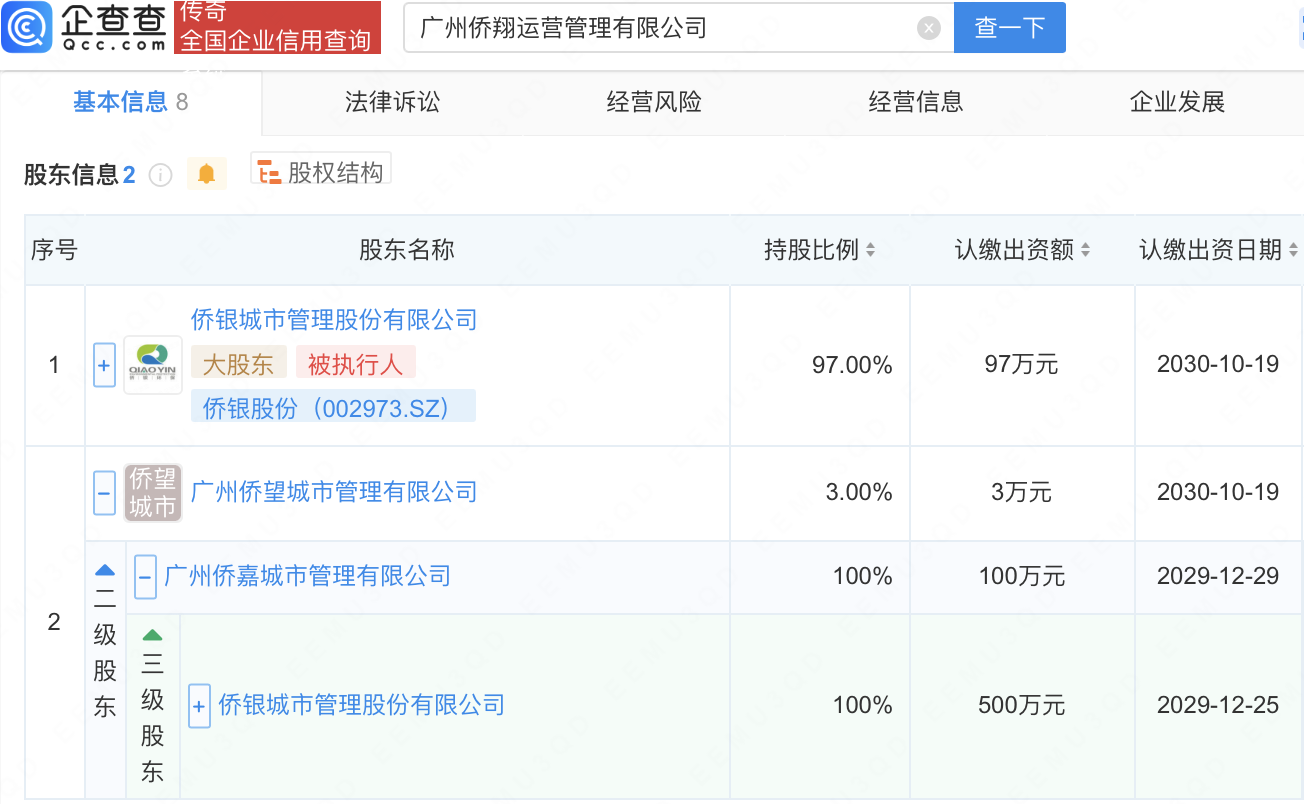
Task: Collapse 广州侨望城市管理有限公司 row
Action: pos(104,493)
